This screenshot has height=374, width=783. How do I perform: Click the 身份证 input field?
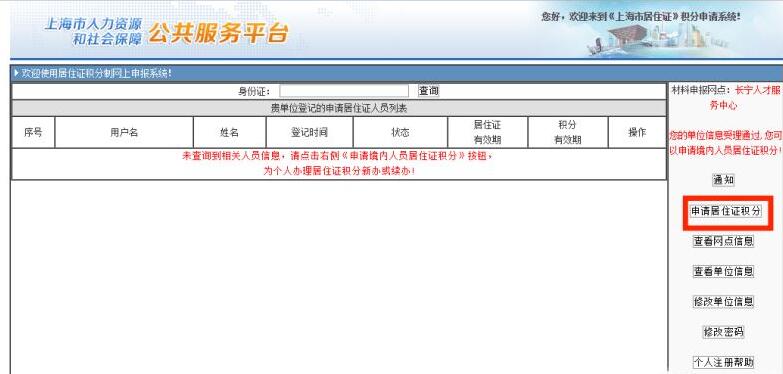click(344, 91)
